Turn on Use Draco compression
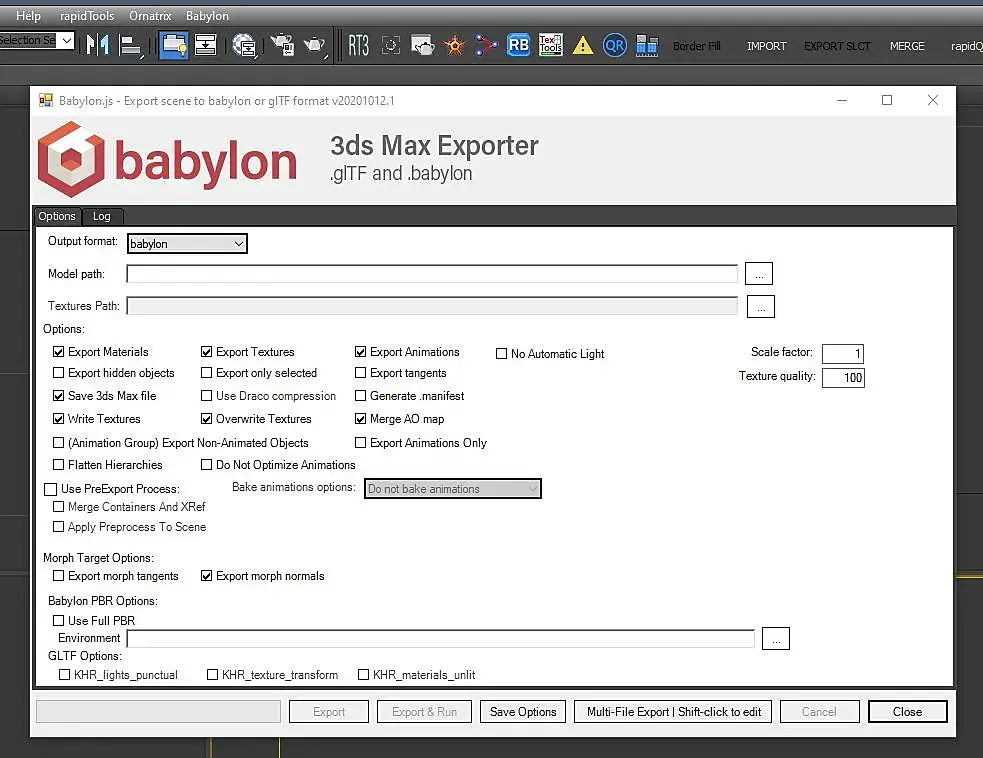The width and height of the screenshot is (983, 758). click(x=206, y=396)
